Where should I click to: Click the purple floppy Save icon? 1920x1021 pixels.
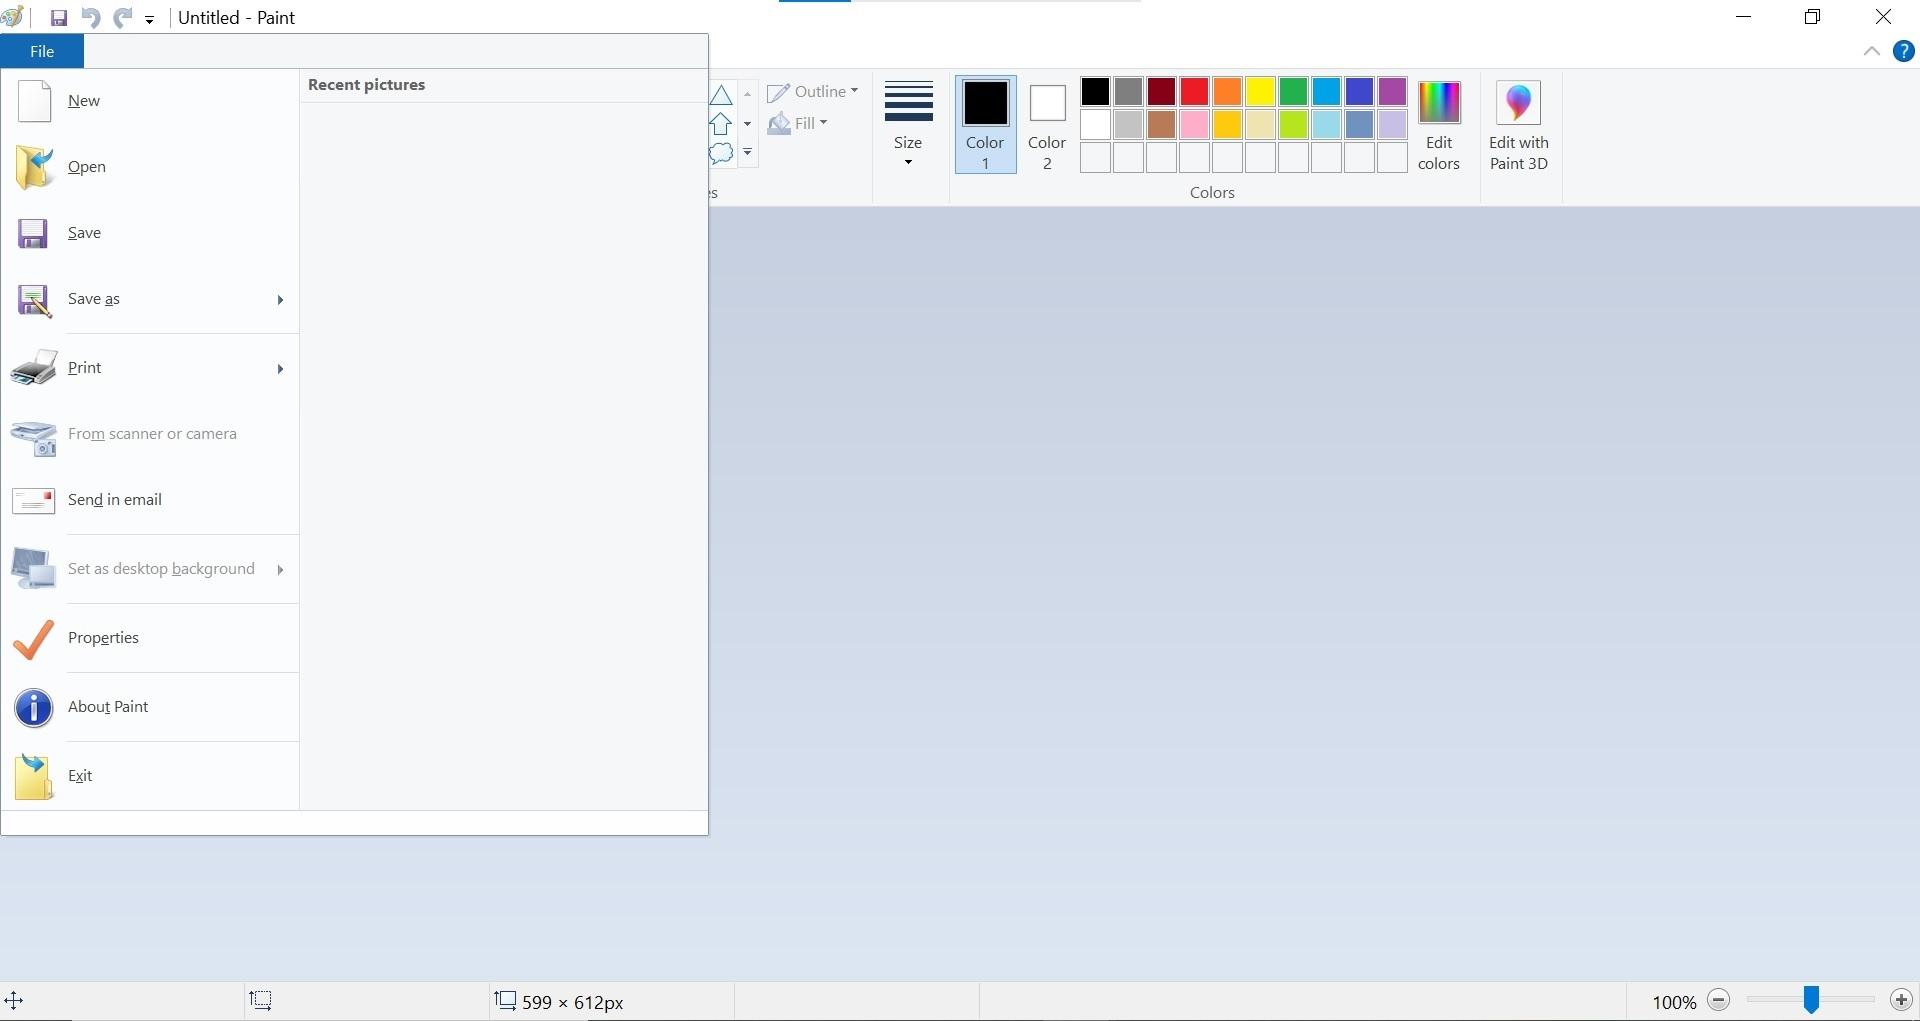click(x=33, y=233)
